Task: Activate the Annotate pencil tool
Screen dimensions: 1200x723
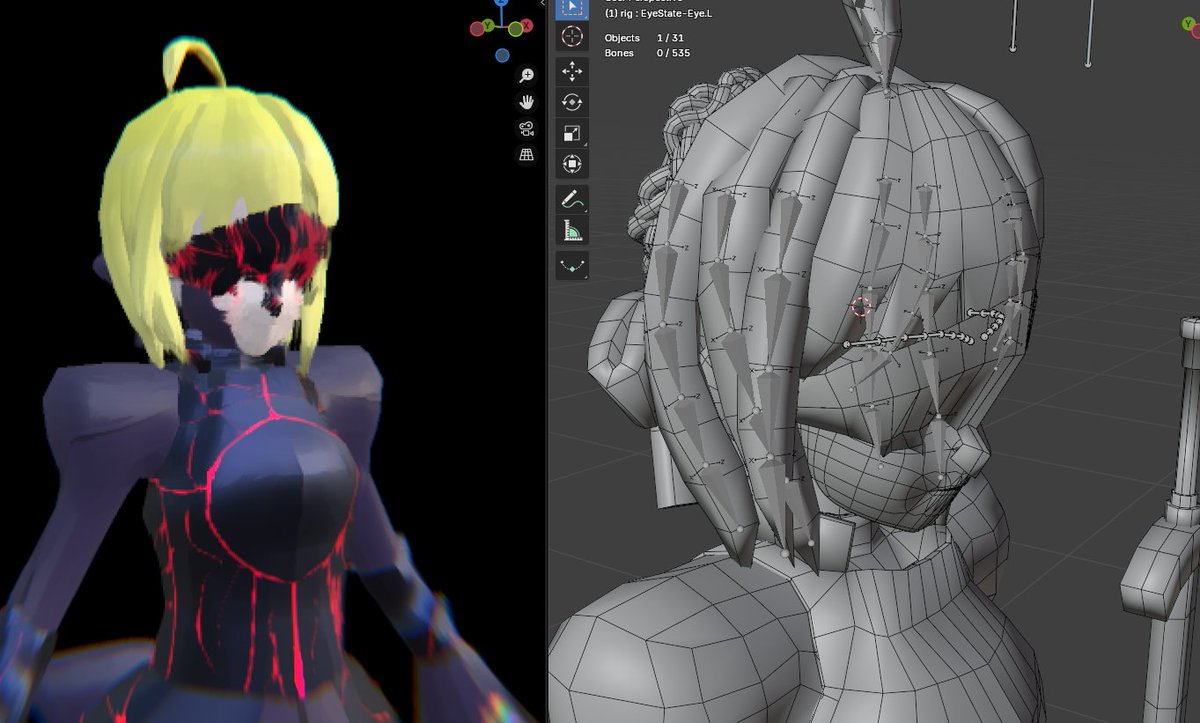Action: coord(572,199)
